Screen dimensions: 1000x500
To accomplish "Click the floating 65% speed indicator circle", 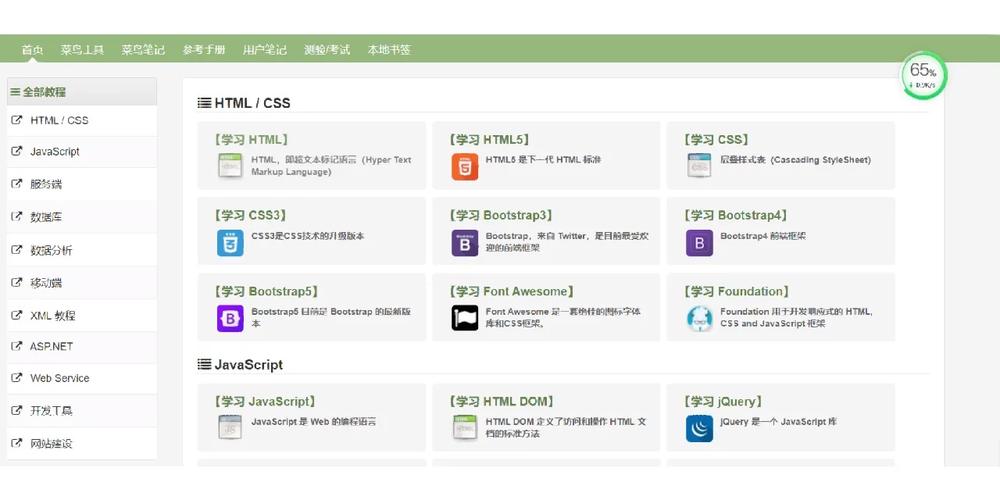I will [x=923, y=76].
